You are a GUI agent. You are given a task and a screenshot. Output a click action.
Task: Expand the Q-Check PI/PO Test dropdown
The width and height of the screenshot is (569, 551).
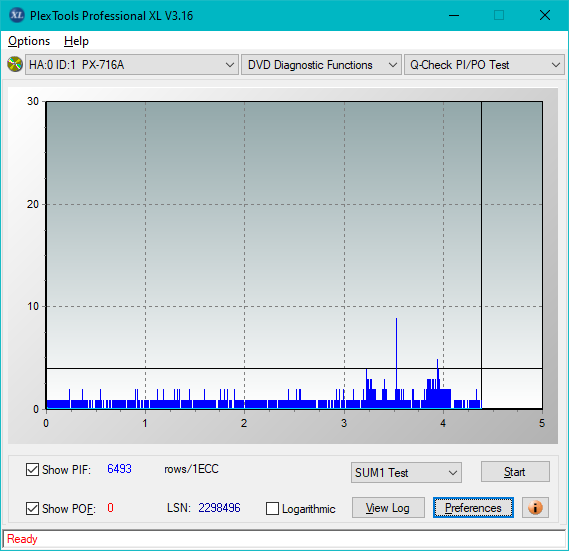484,65
